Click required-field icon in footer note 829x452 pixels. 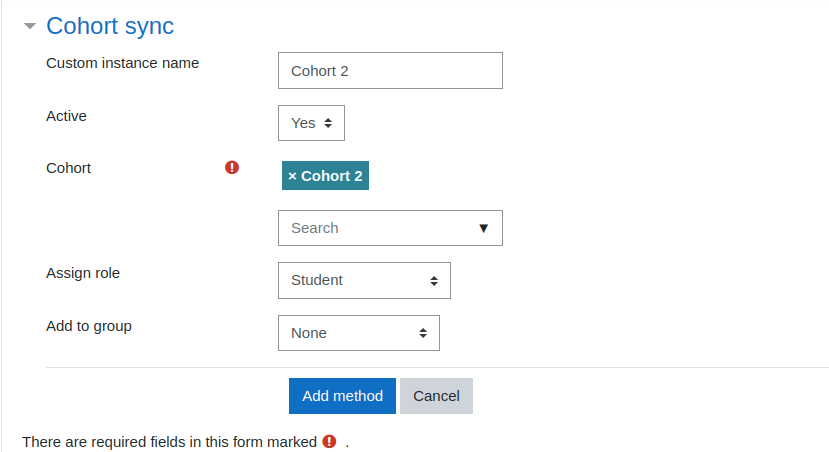329,441
